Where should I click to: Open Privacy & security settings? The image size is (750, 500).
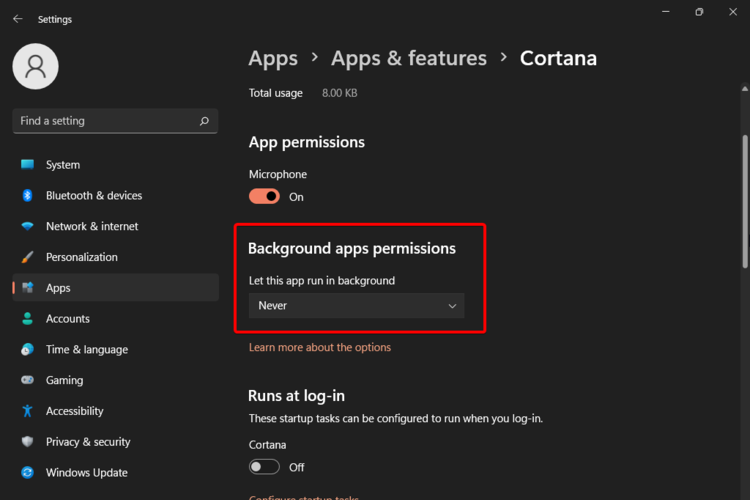tap(115, 442)
